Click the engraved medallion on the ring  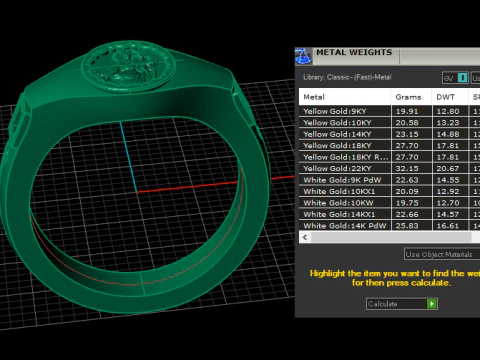pos(128,66)
